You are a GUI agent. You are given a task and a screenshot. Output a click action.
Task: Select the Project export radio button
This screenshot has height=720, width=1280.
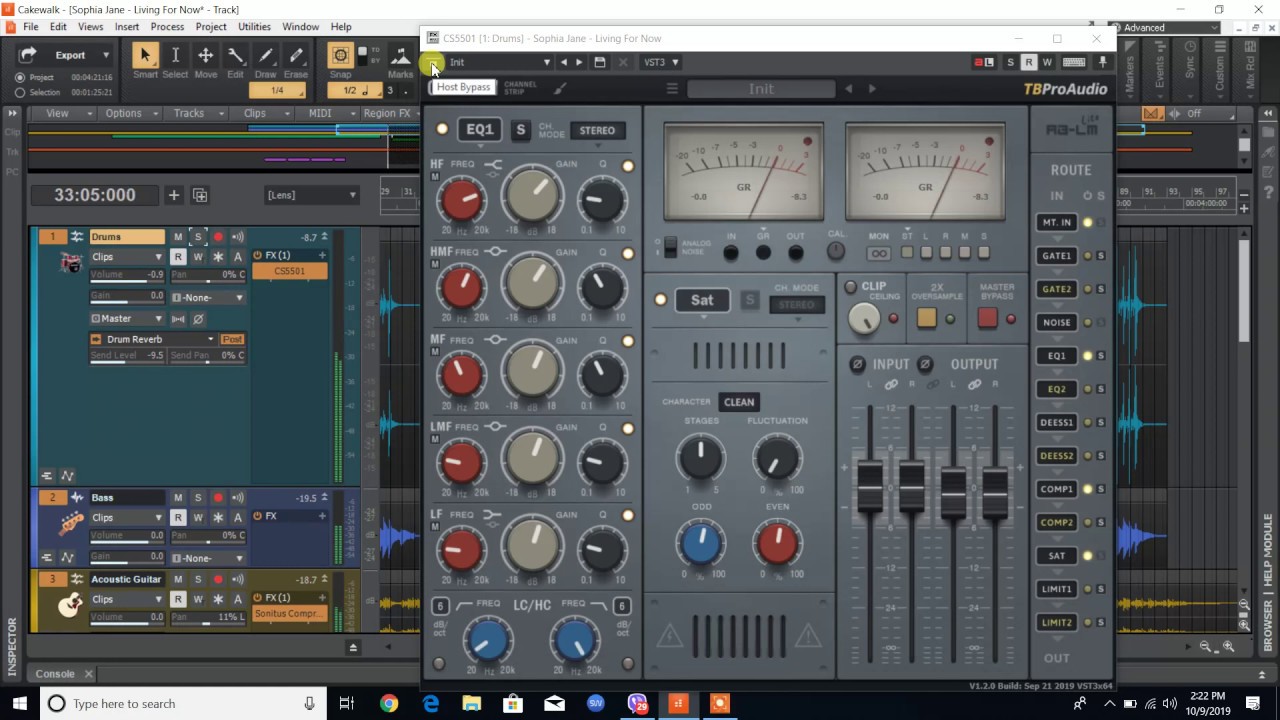(x=20, y=77)
